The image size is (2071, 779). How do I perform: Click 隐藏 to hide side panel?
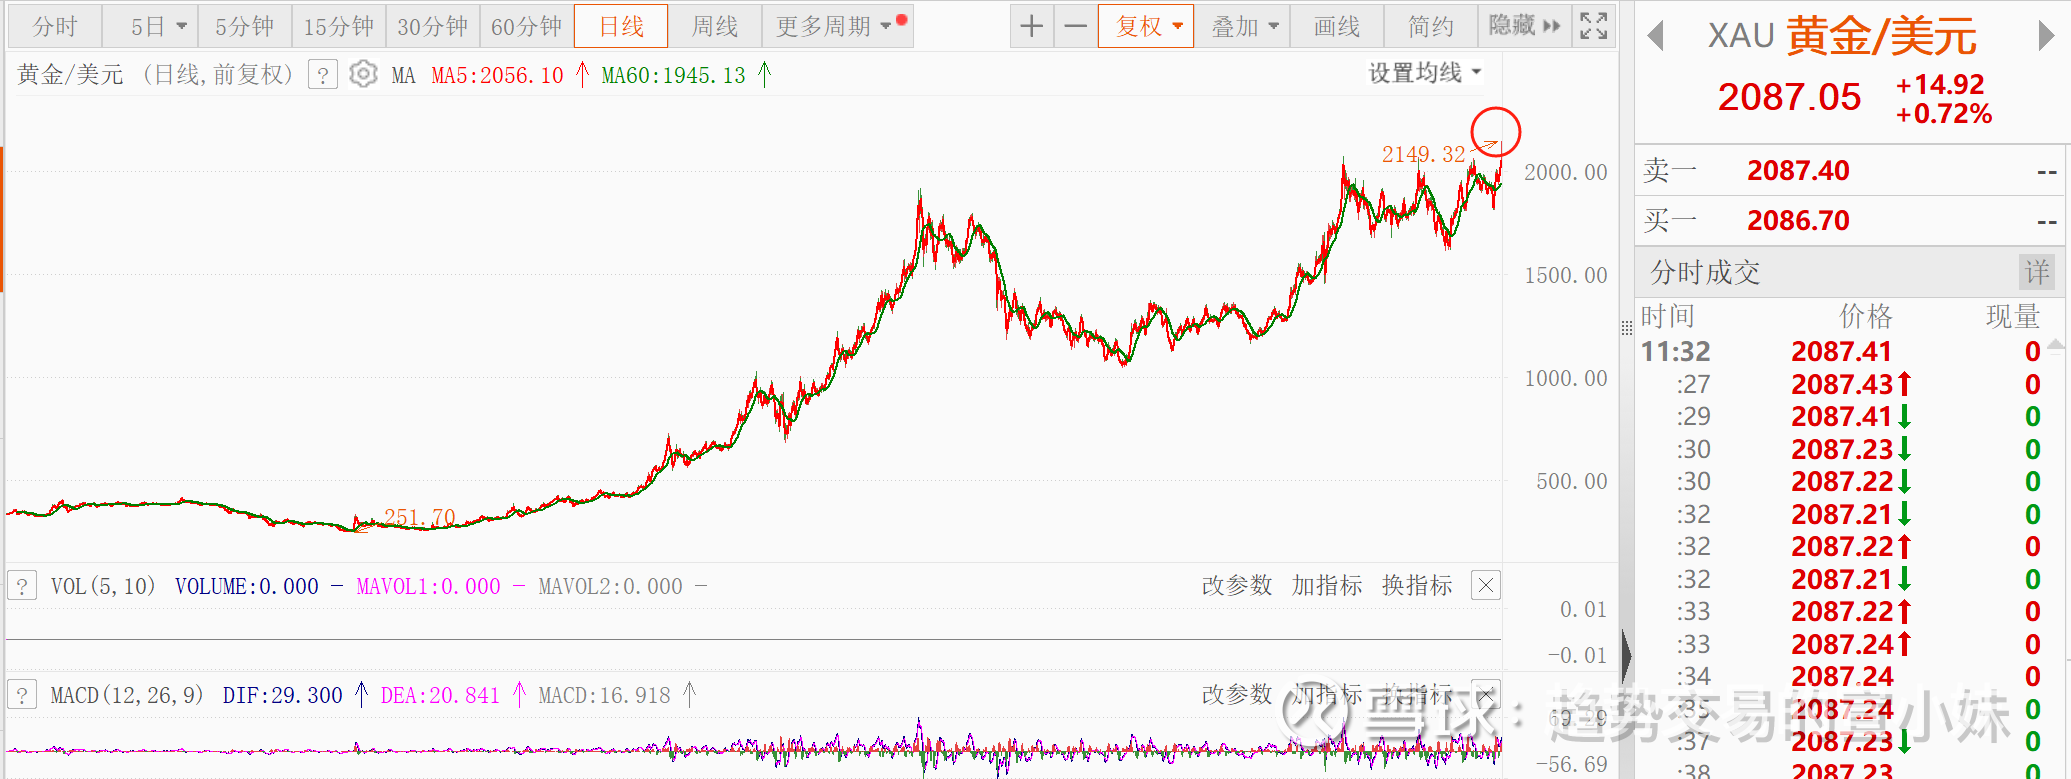point(1524,26)
